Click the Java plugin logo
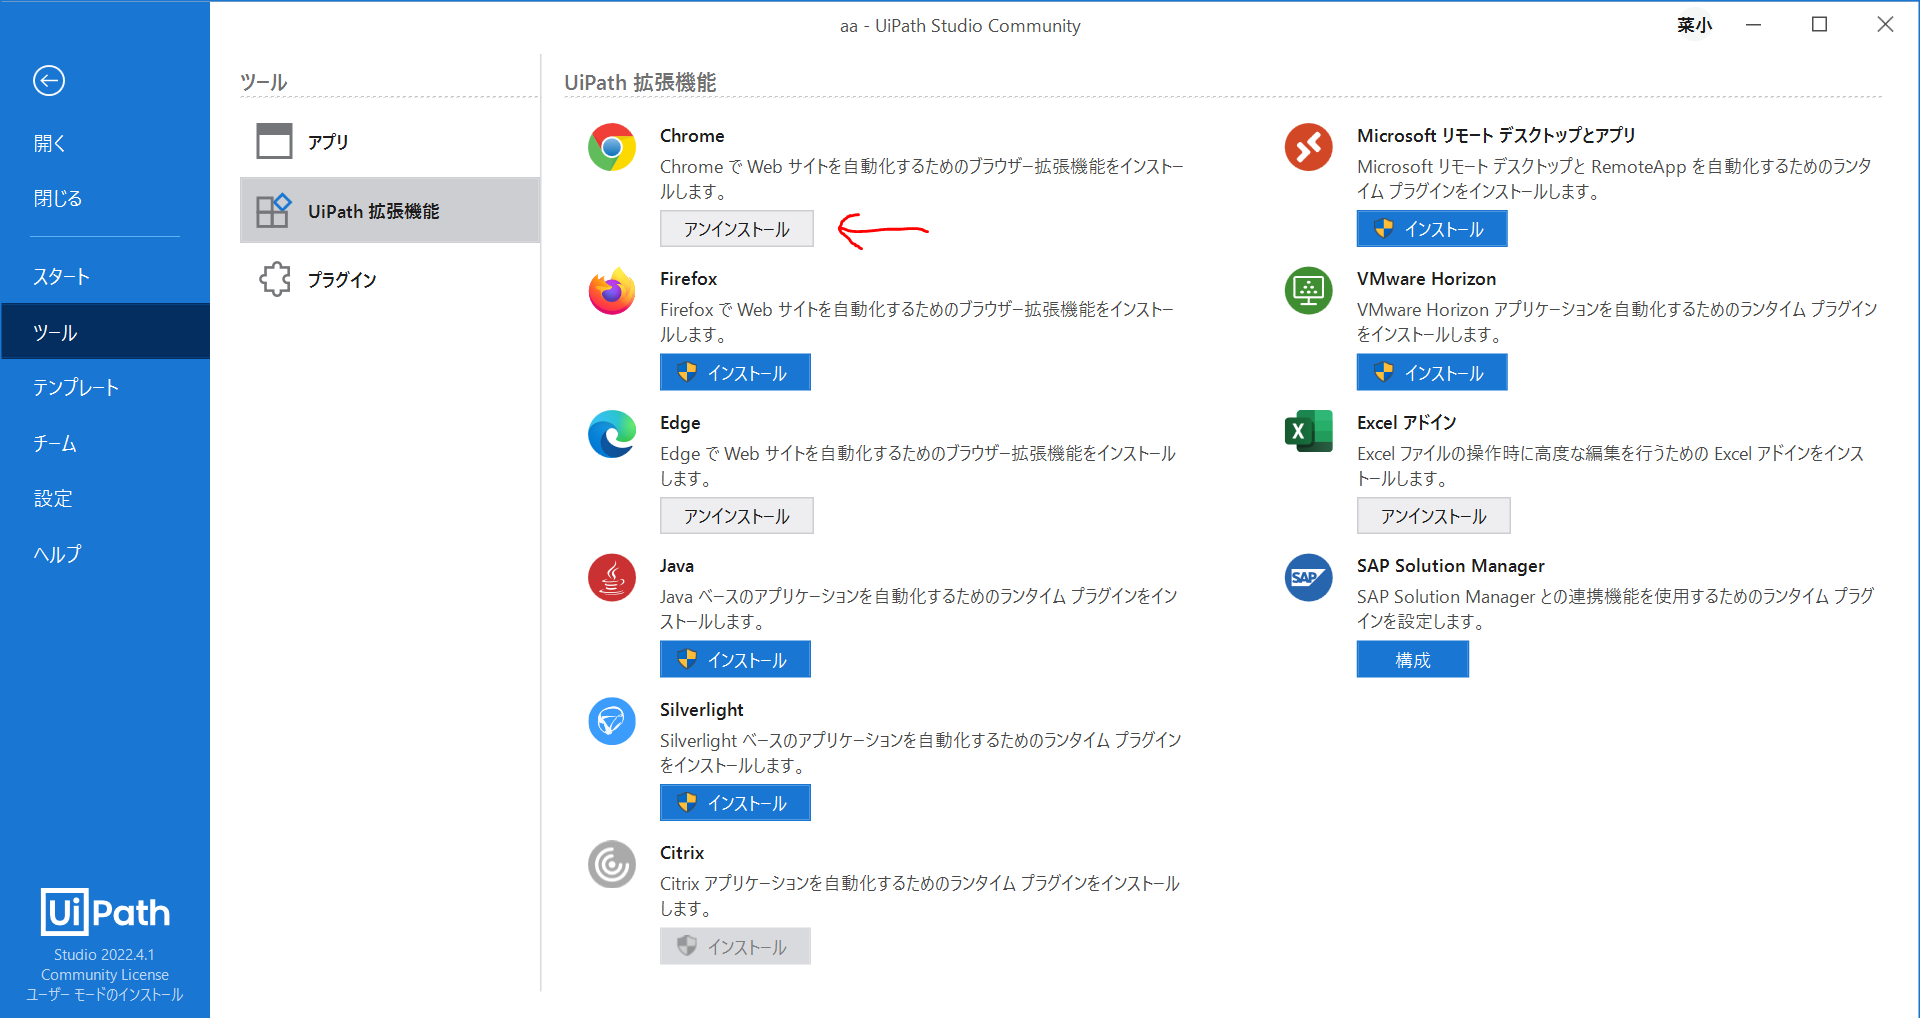Screen dimensions: 1920x1018 [612, 578]
